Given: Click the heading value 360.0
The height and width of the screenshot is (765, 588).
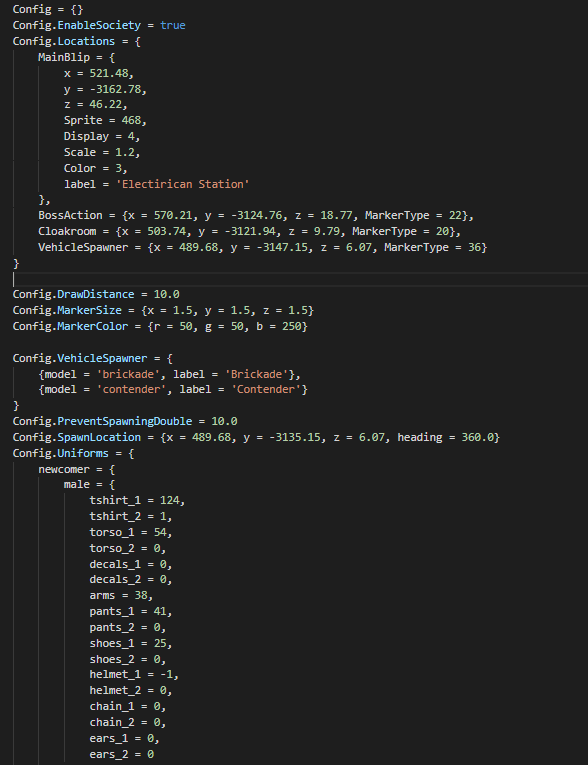Looking at the screenshot, I should [477, 437].
